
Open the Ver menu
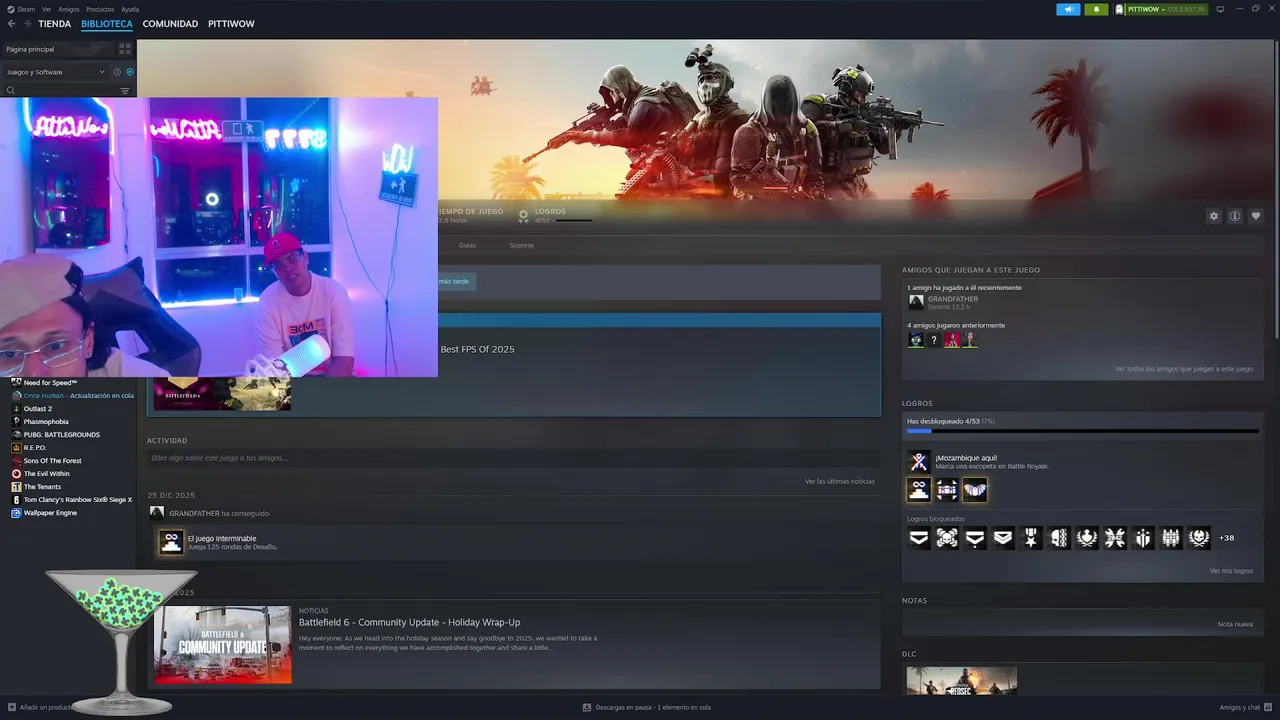(x=47, y=9)
